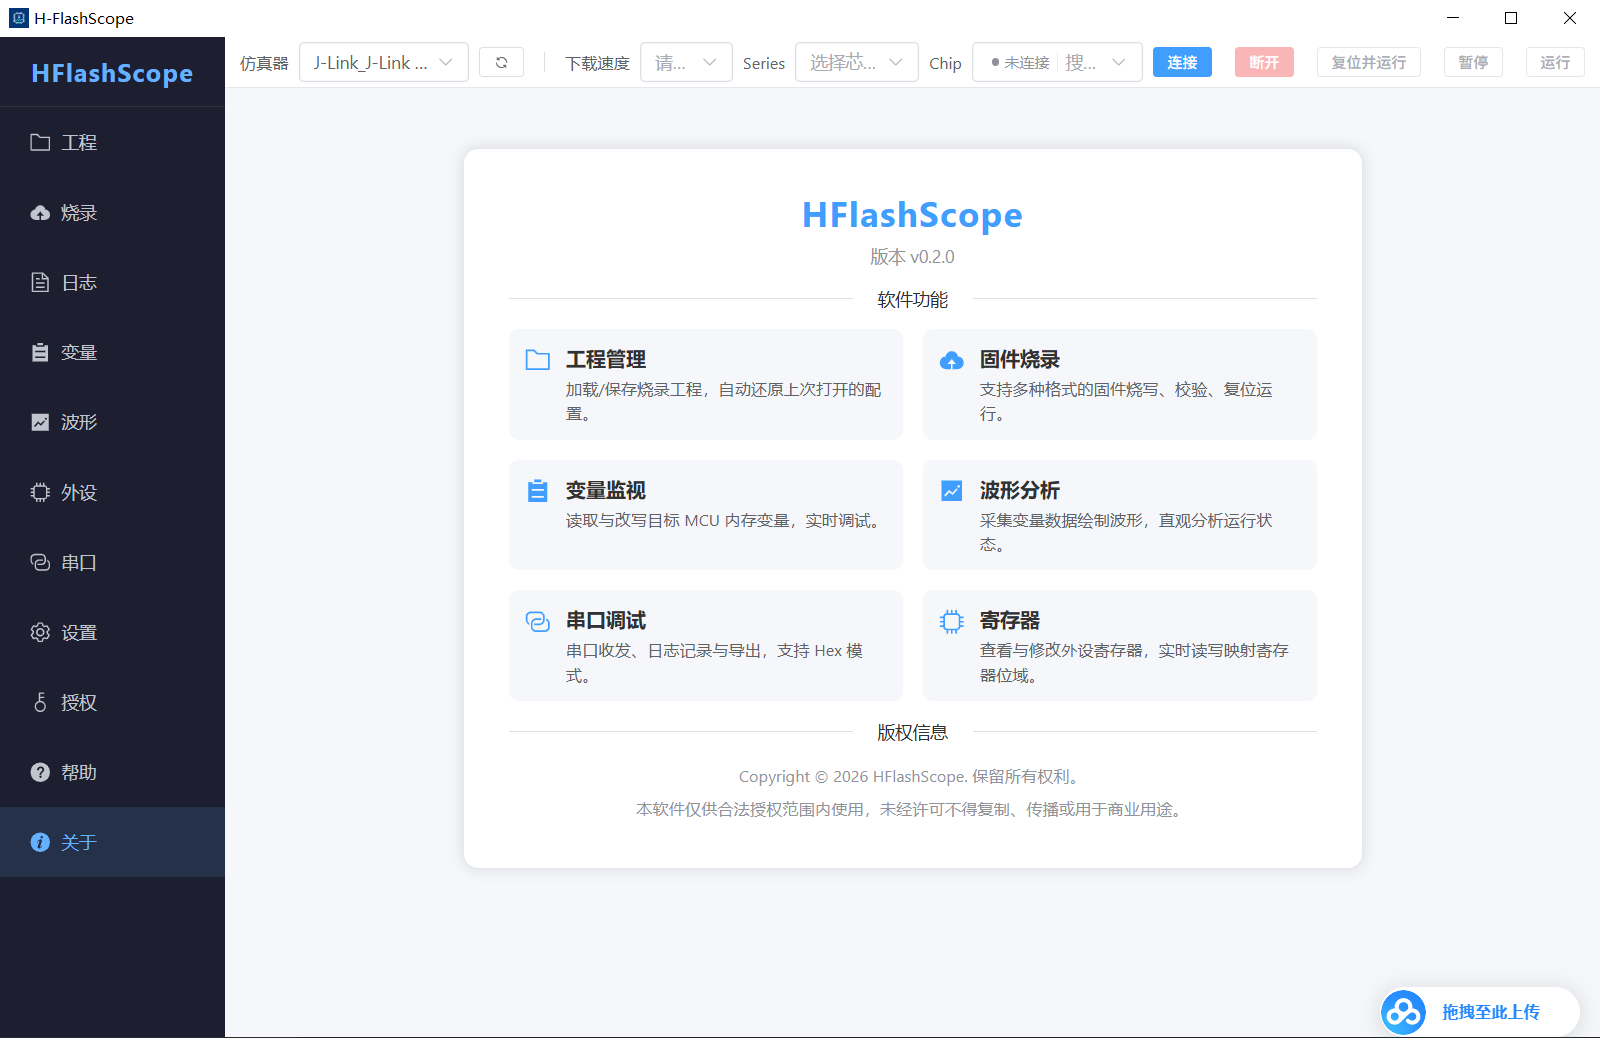Click the 波形 chart icon in sidebar

(40, 422)
